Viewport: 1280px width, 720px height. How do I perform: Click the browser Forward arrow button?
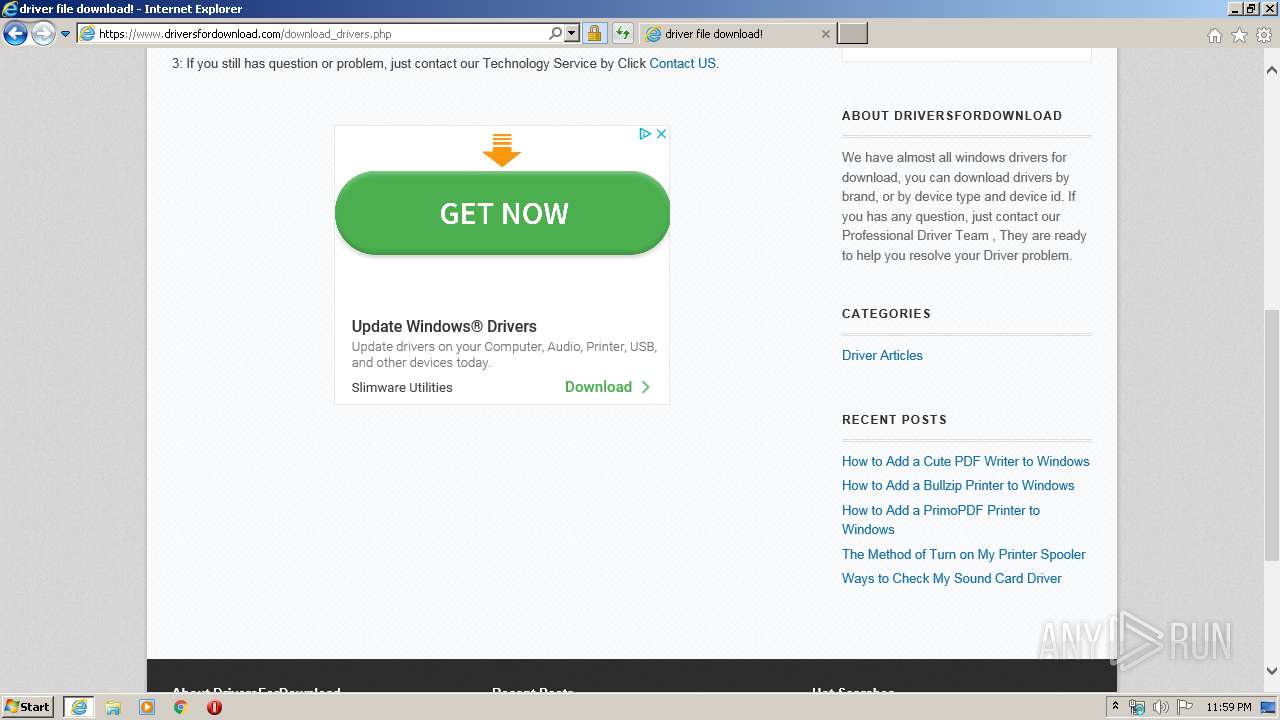pyautogui.click(x=42, y=34)
